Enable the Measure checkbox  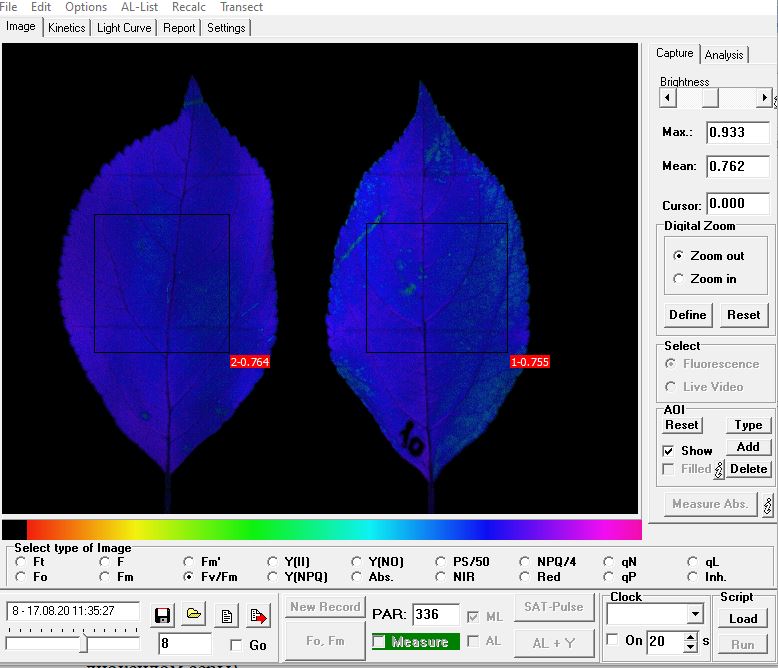coord(379,642)
